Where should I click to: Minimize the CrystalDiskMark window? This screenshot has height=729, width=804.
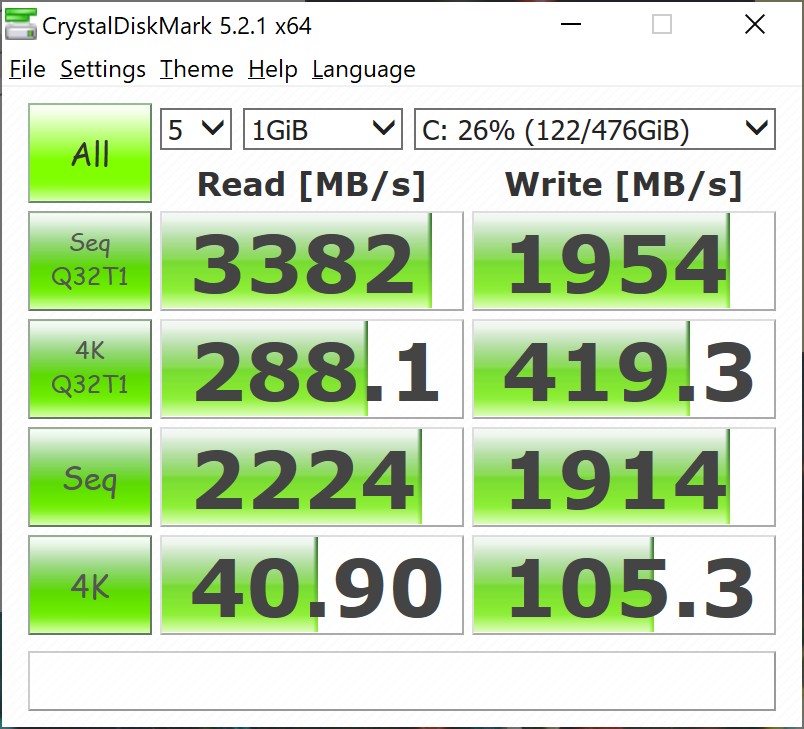point(571,24)
